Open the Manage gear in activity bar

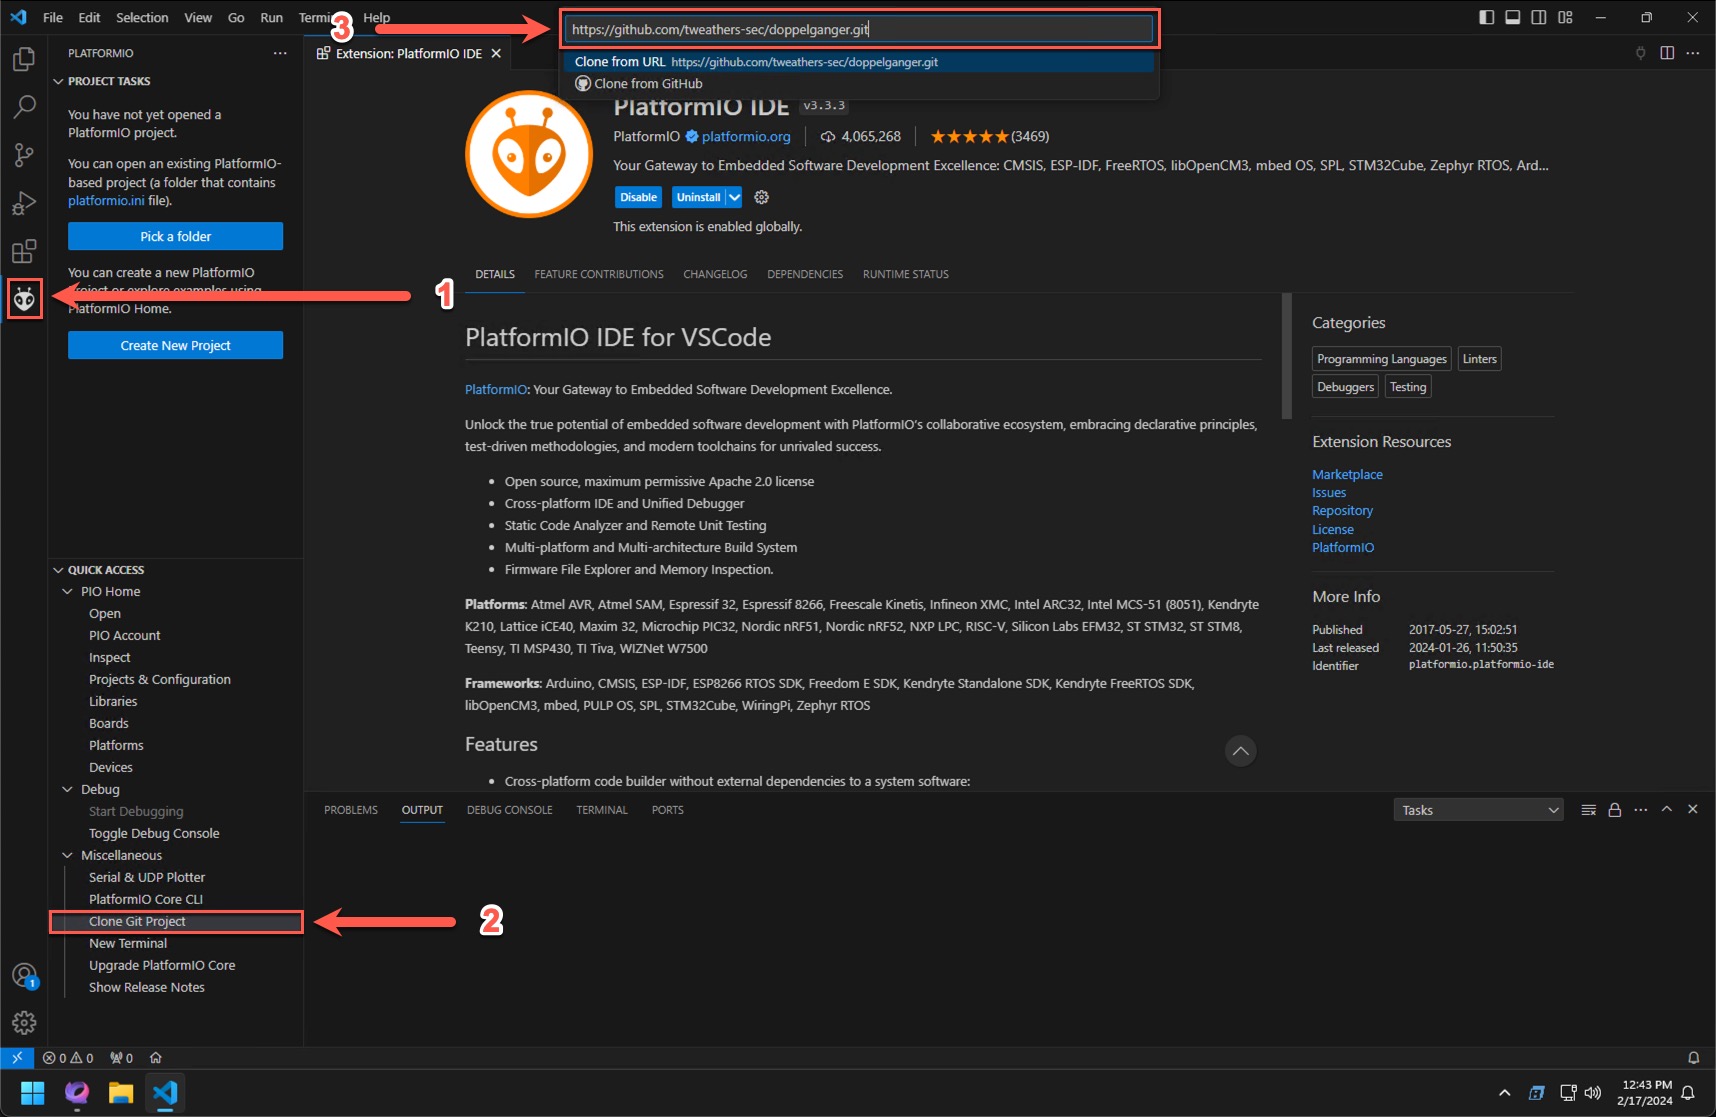point(24,1022)
